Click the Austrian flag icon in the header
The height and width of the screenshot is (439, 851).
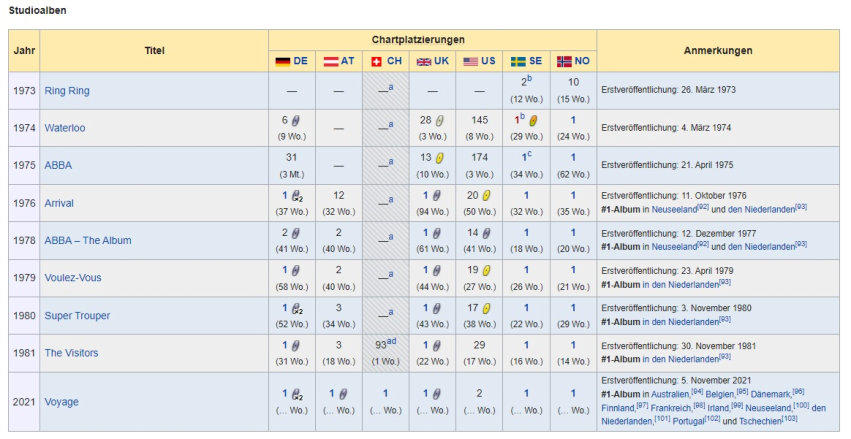[x=331, y=61]
